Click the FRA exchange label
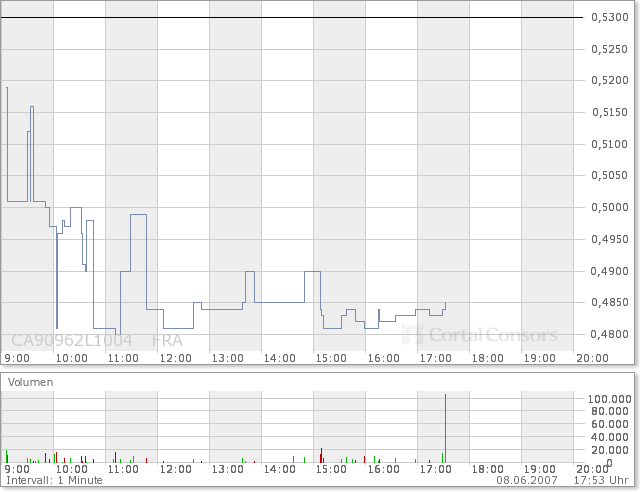Viewport: 640px width, 492px height. click(x=166, y=340)
